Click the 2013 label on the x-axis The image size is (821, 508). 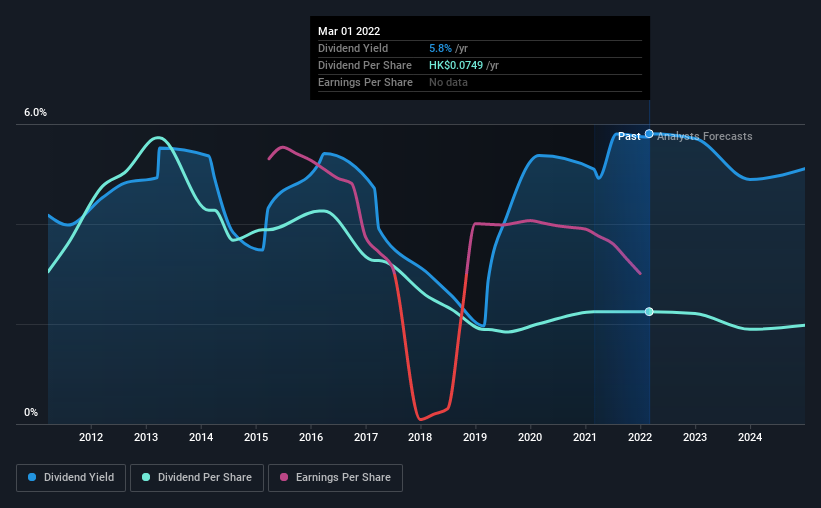click(146, 437)
